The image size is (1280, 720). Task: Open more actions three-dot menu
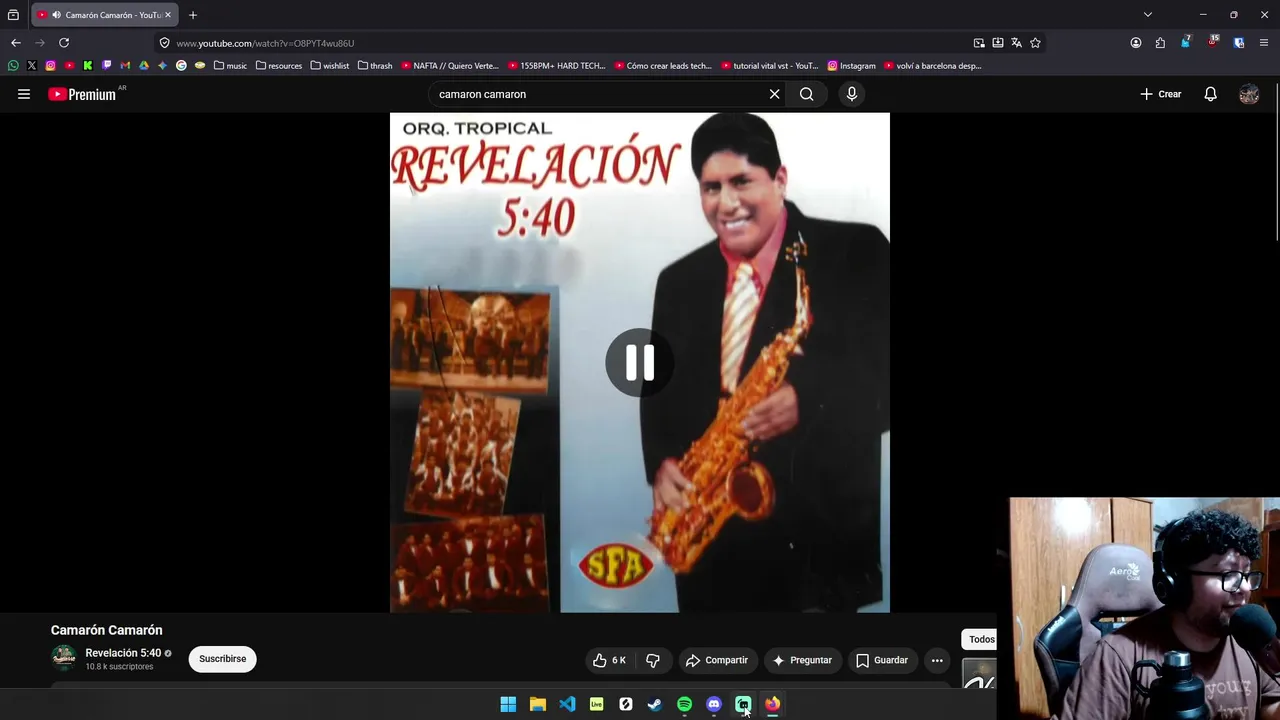(937, 660)
